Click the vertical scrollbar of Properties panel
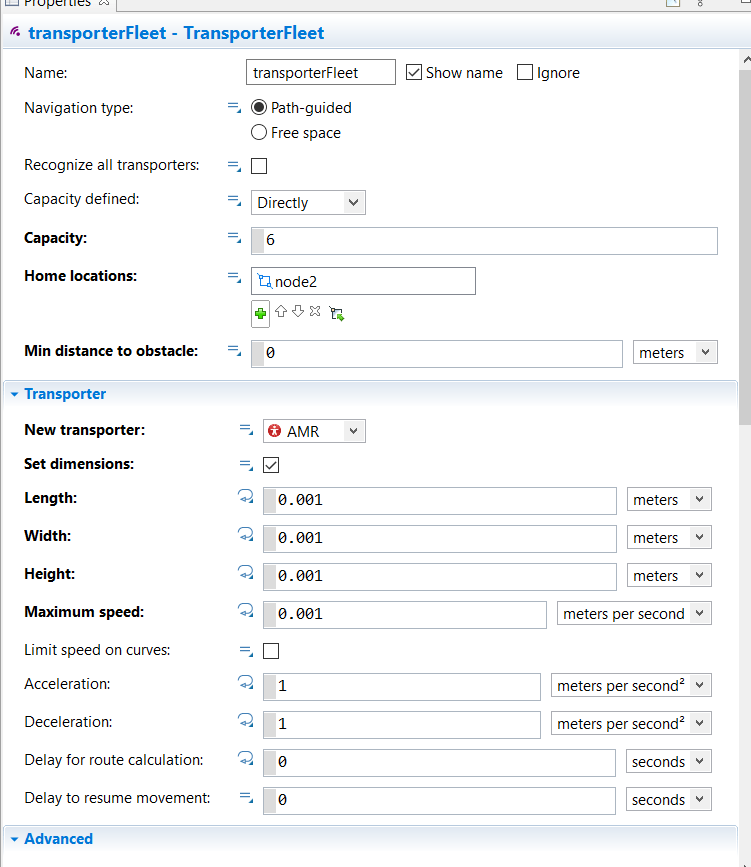Viewport: 751px width, 867px height. (745, 246)
